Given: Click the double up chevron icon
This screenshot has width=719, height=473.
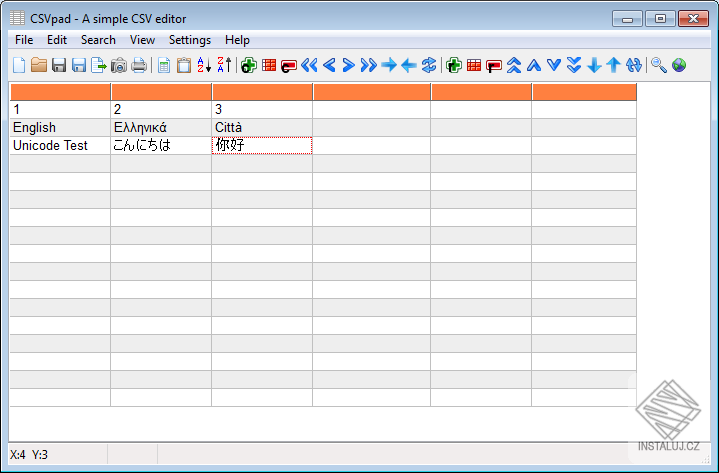Looking at the screenshot, I should (x=514, y=65).
